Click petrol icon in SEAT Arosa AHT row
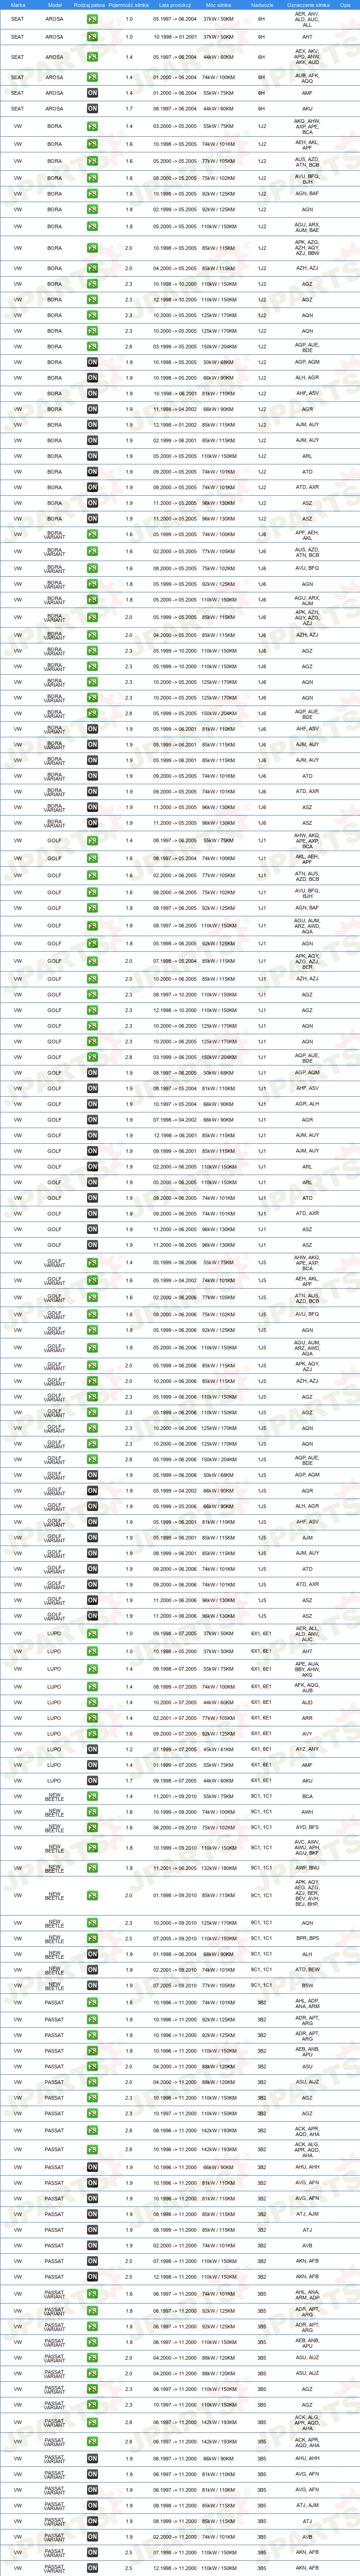Image resolution: width=360 pixels, height=2576 pixels. pyautogui.click(x=92, y=37)
